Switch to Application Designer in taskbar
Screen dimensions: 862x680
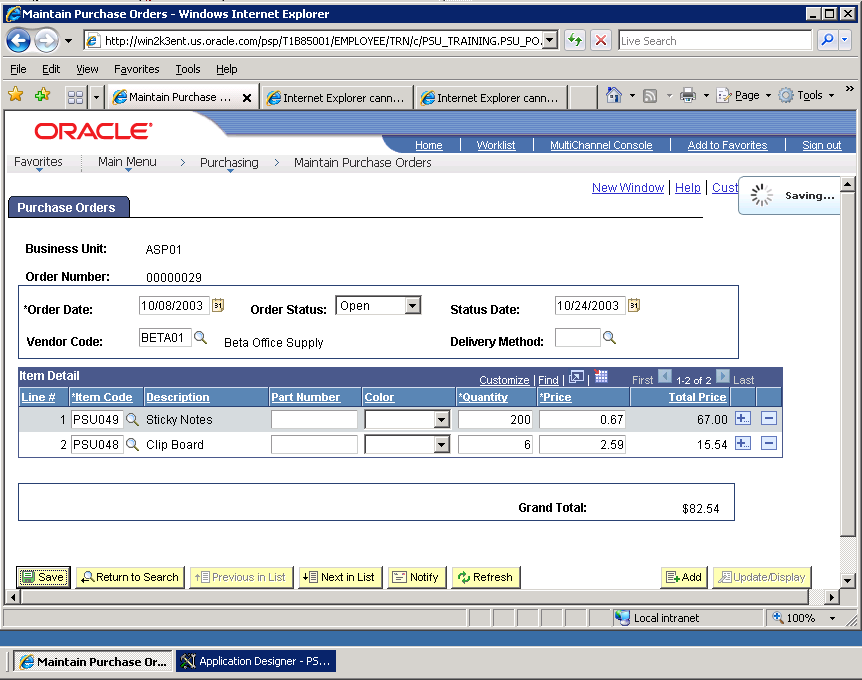point(255,661)
